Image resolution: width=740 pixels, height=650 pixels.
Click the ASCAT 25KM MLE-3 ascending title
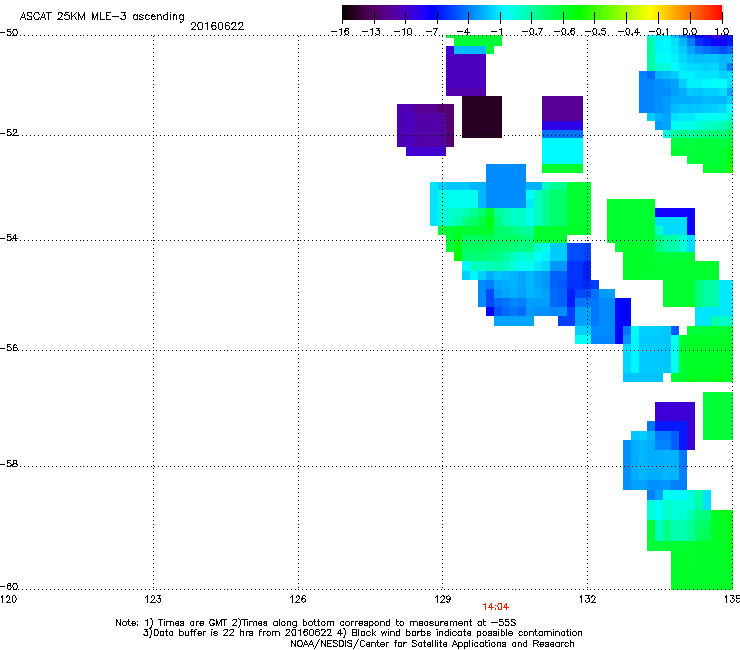click(x=102, y=17)
